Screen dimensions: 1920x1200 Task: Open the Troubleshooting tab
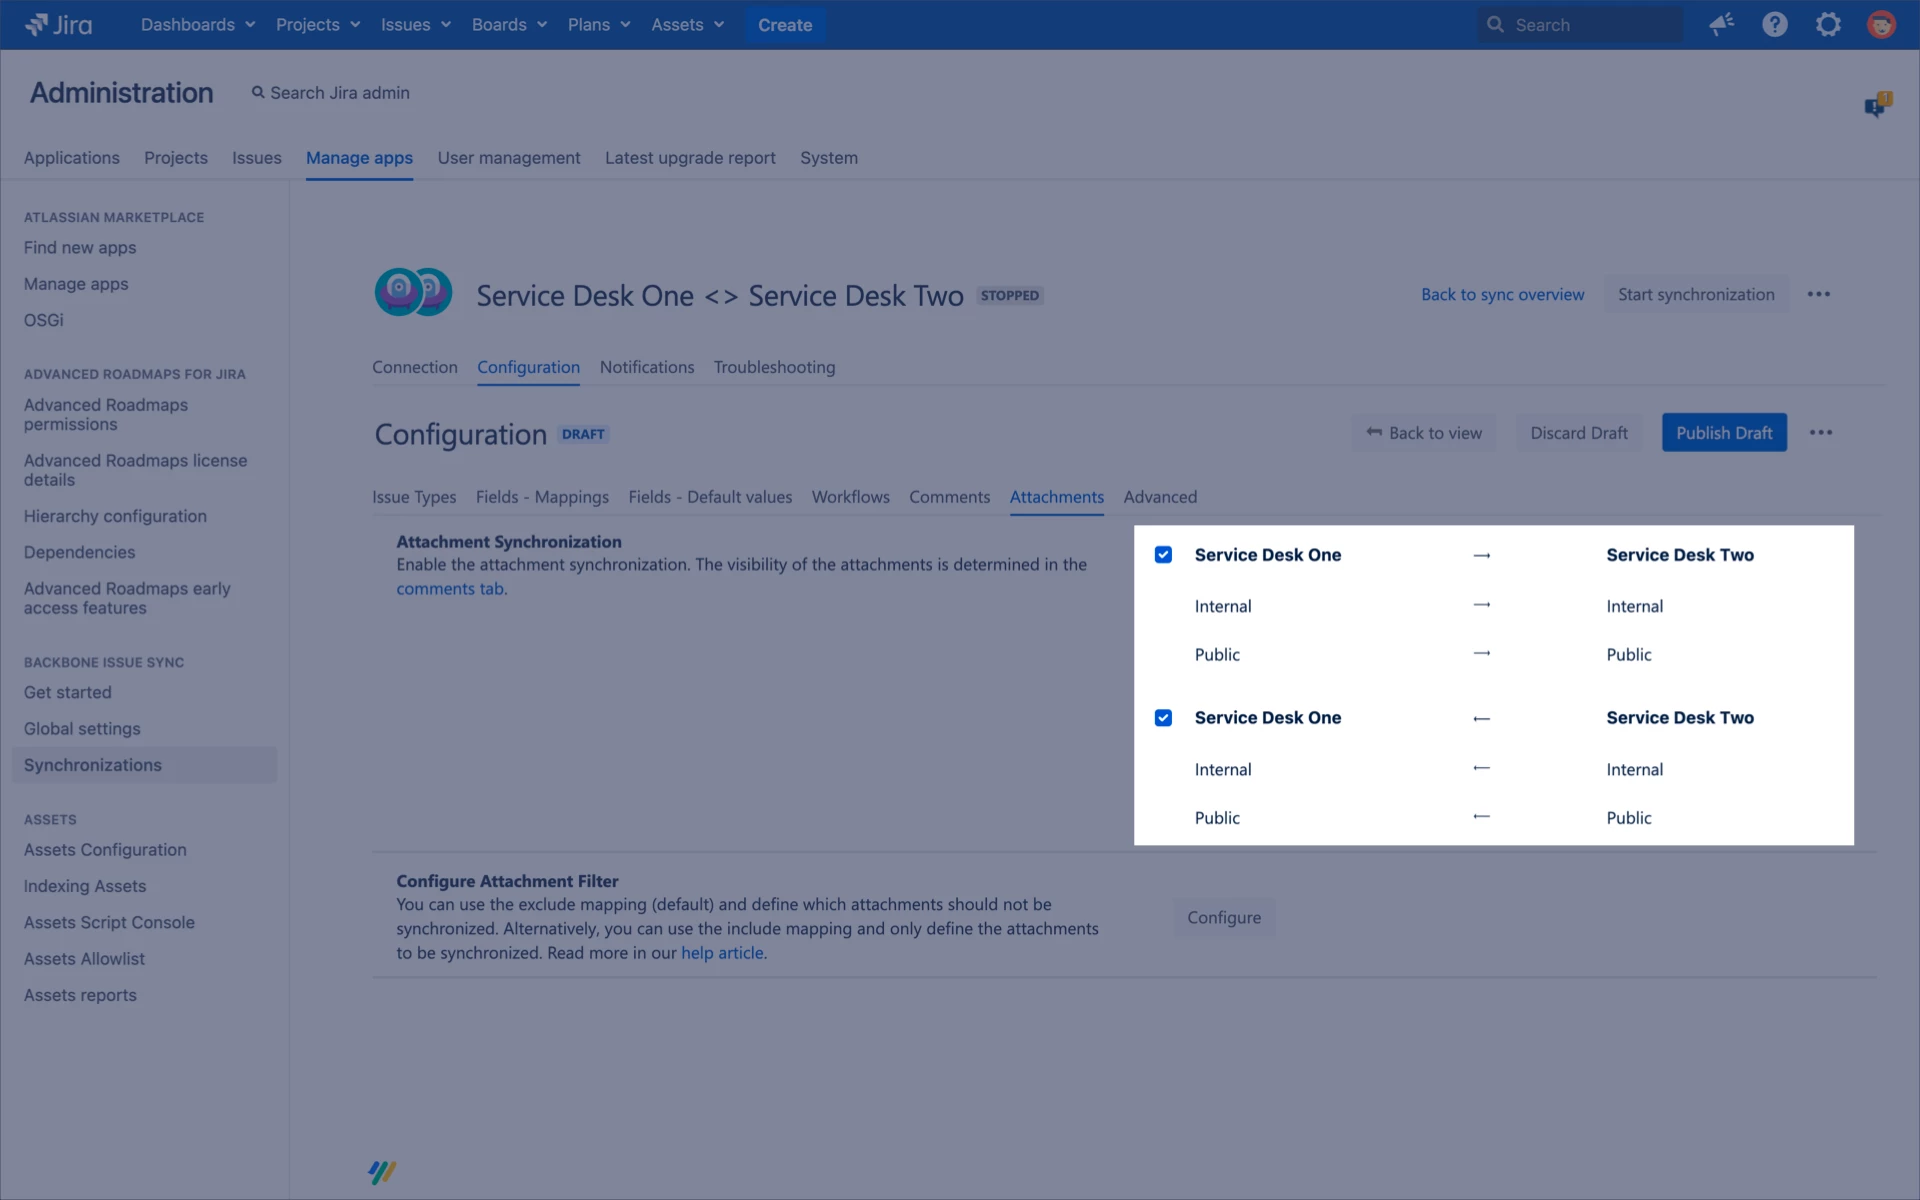point(774,367)
